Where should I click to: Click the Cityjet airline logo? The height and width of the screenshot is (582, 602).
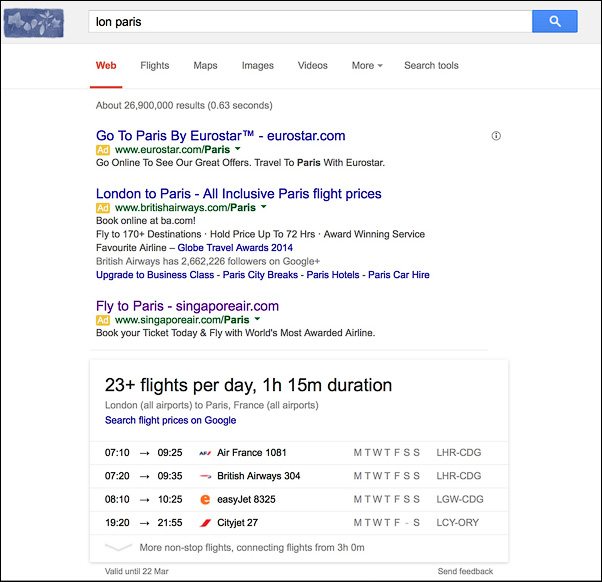click(x=205, y=523)
